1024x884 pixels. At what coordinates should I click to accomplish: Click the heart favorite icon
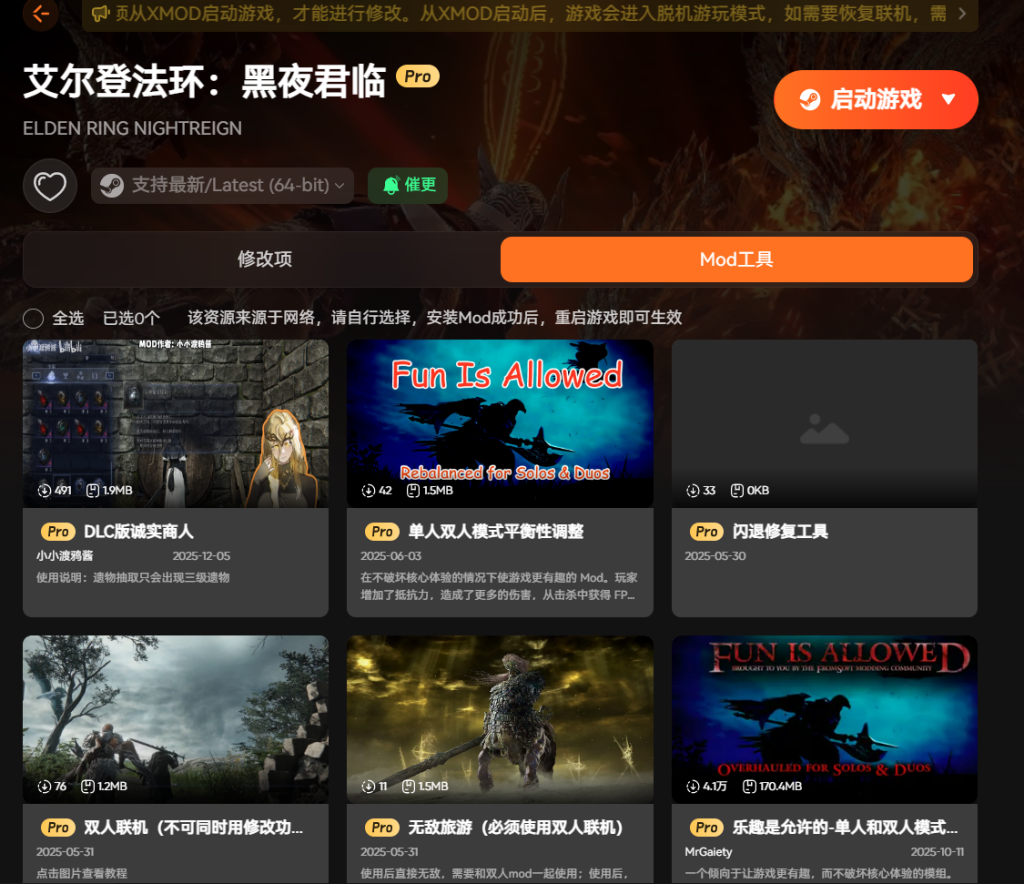click(x=50, y=186)
